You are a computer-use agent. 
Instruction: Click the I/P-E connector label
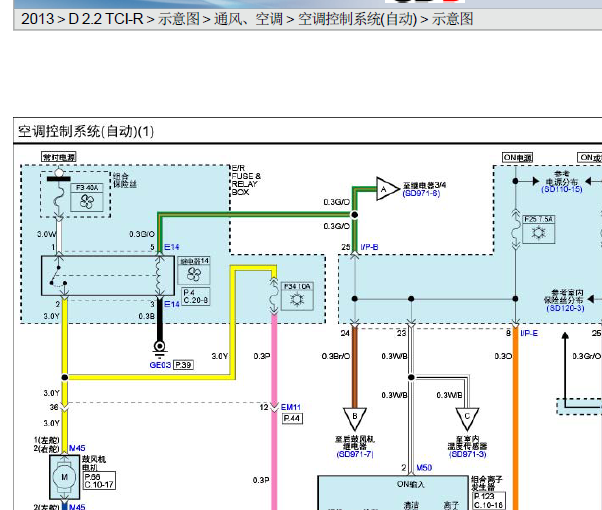click(x=529, y=333)
